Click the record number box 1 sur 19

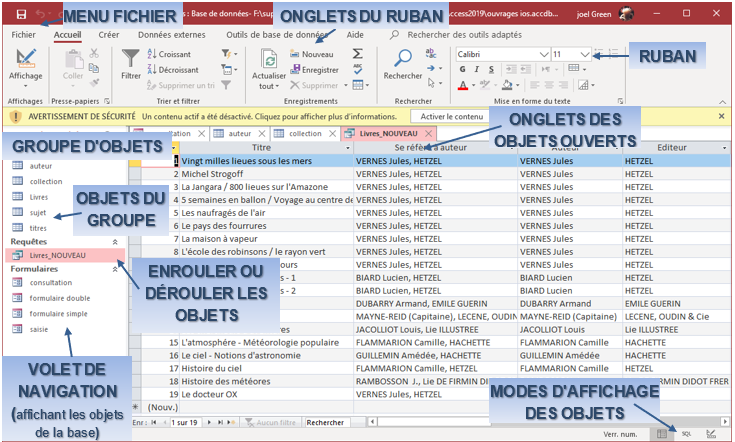tap(186, 422)
